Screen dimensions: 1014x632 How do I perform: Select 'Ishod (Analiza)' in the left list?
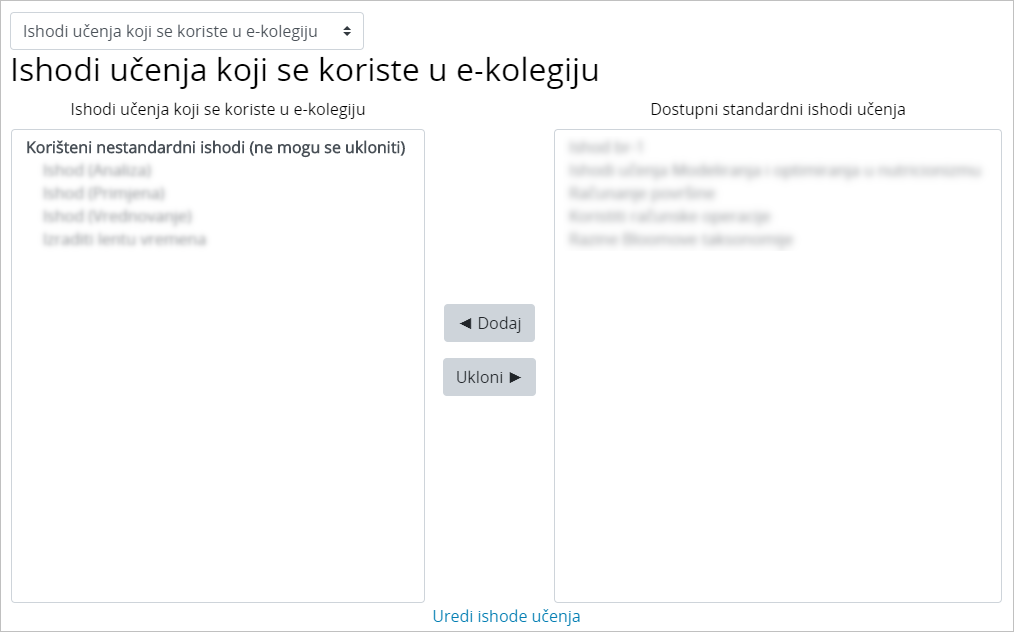[x=97, y=170]
